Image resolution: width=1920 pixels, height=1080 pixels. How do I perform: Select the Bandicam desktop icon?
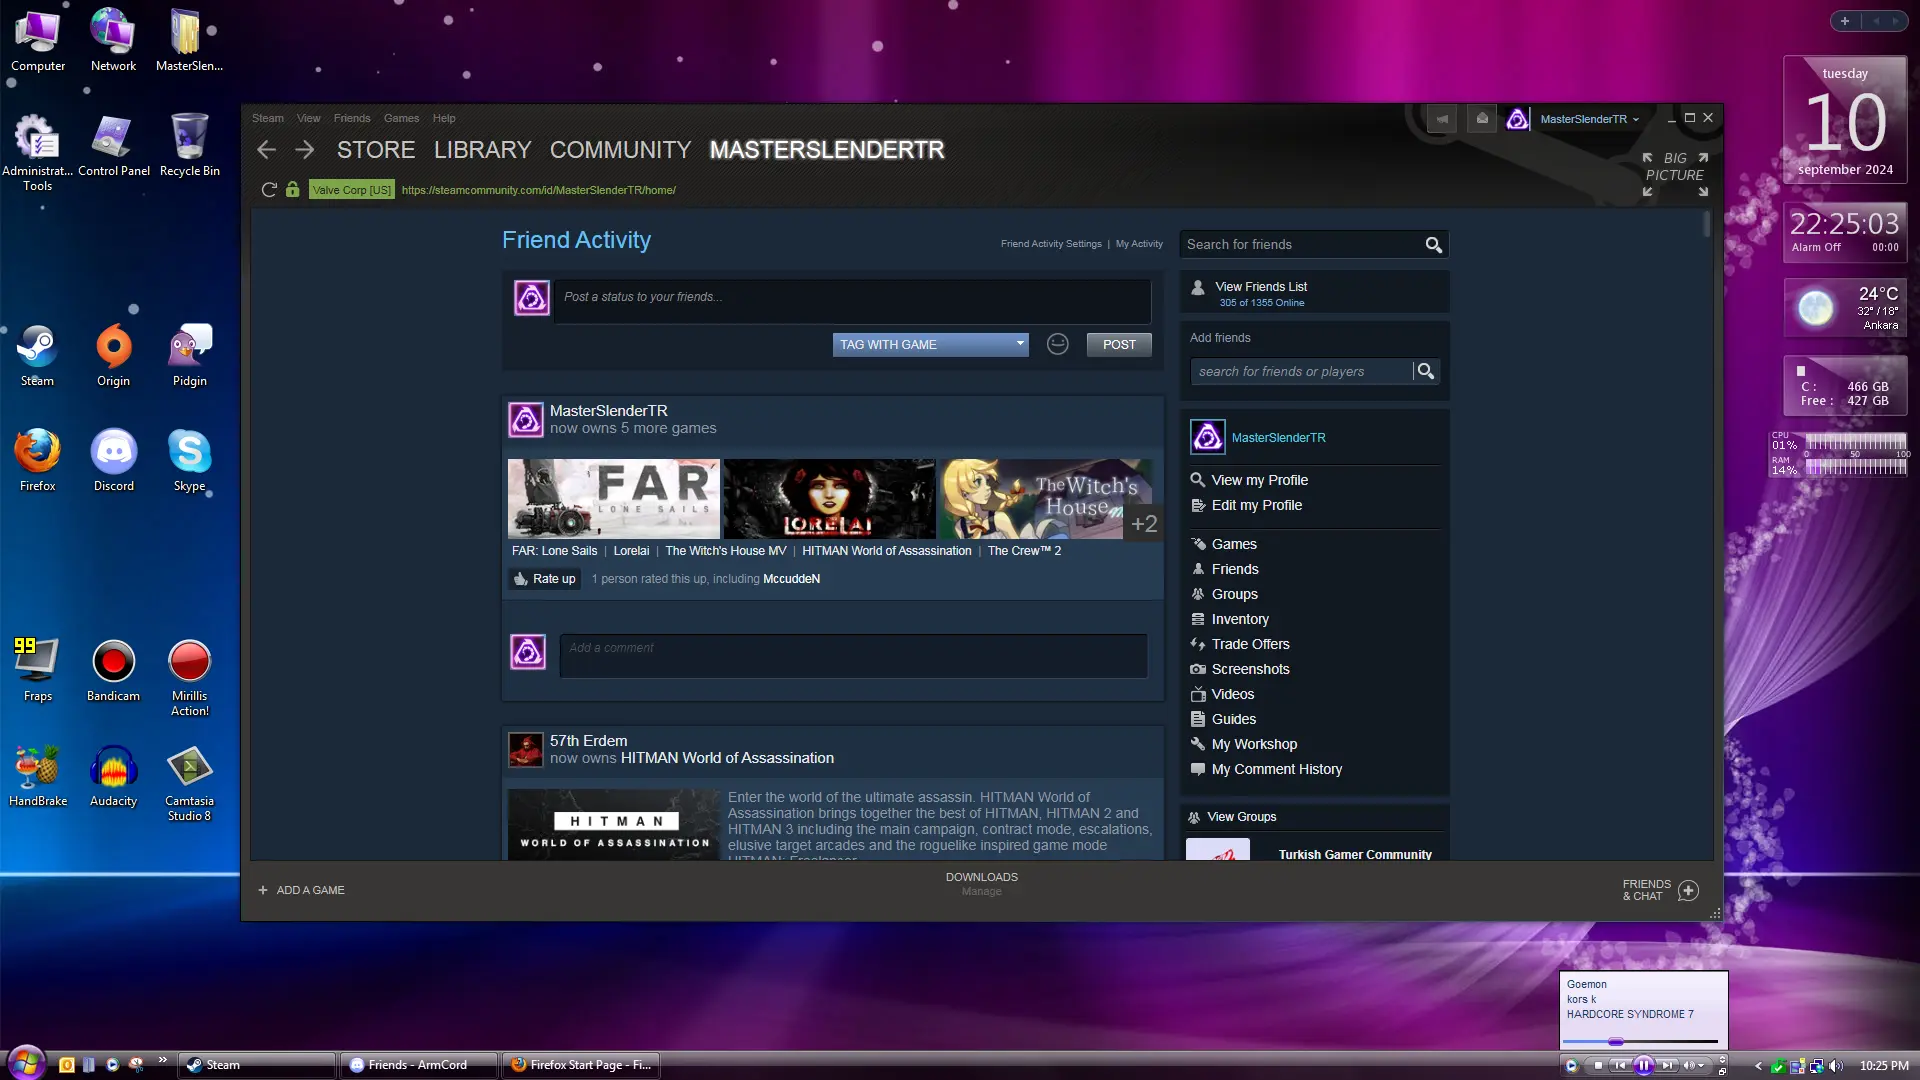(x=114, y=671)
